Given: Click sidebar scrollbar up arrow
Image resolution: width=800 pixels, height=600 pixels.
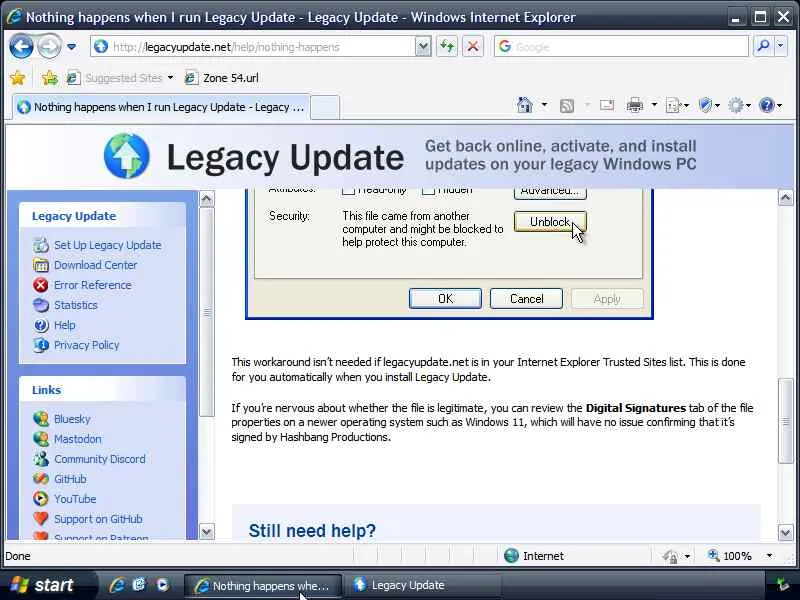Looking at the screenshot, I should 207,198.
